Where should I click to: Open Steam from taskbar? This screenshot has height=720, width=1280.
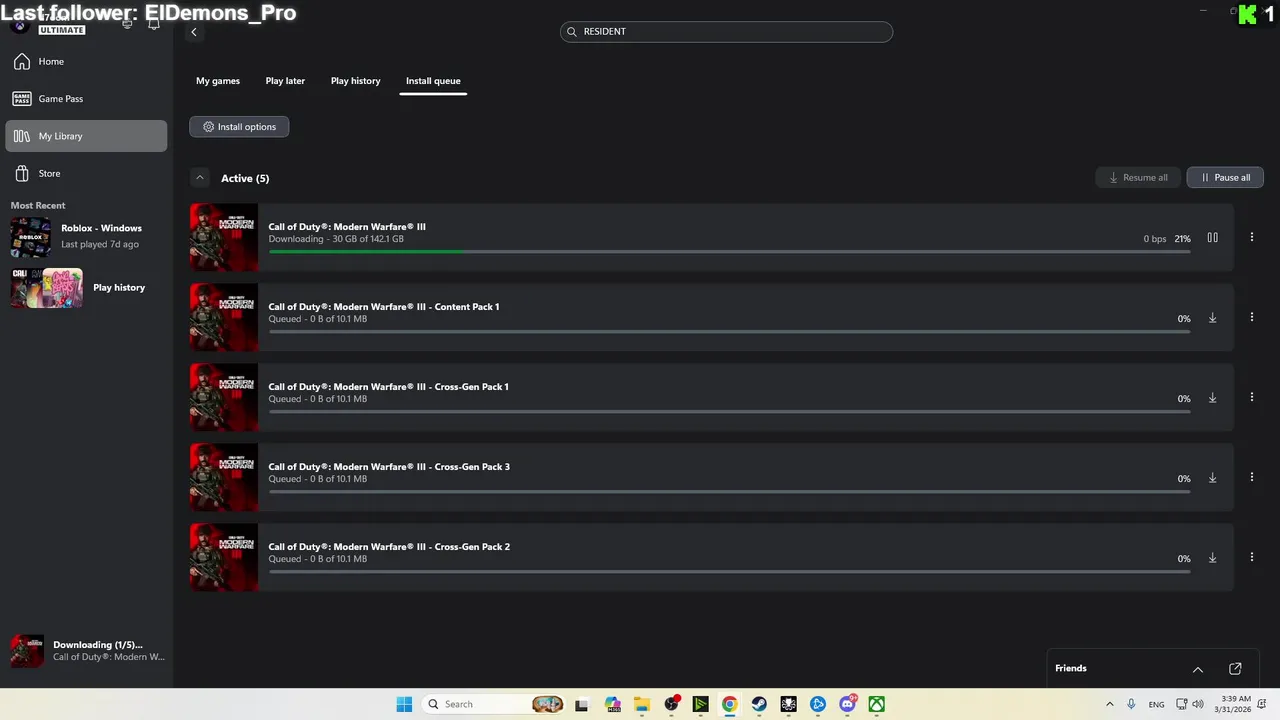tap(759, 704)
